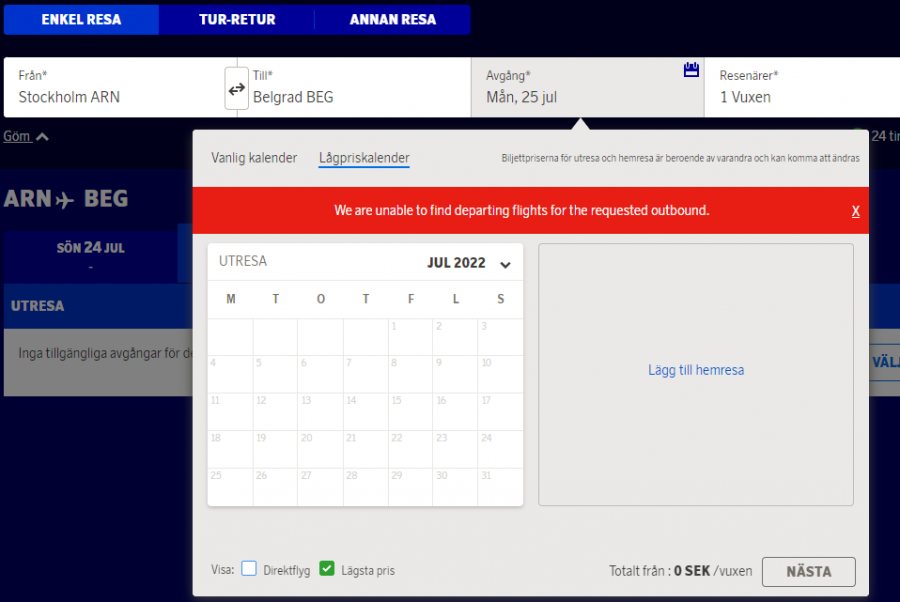Uncheck the Lägsta pris checkbox

pos(327,569)
